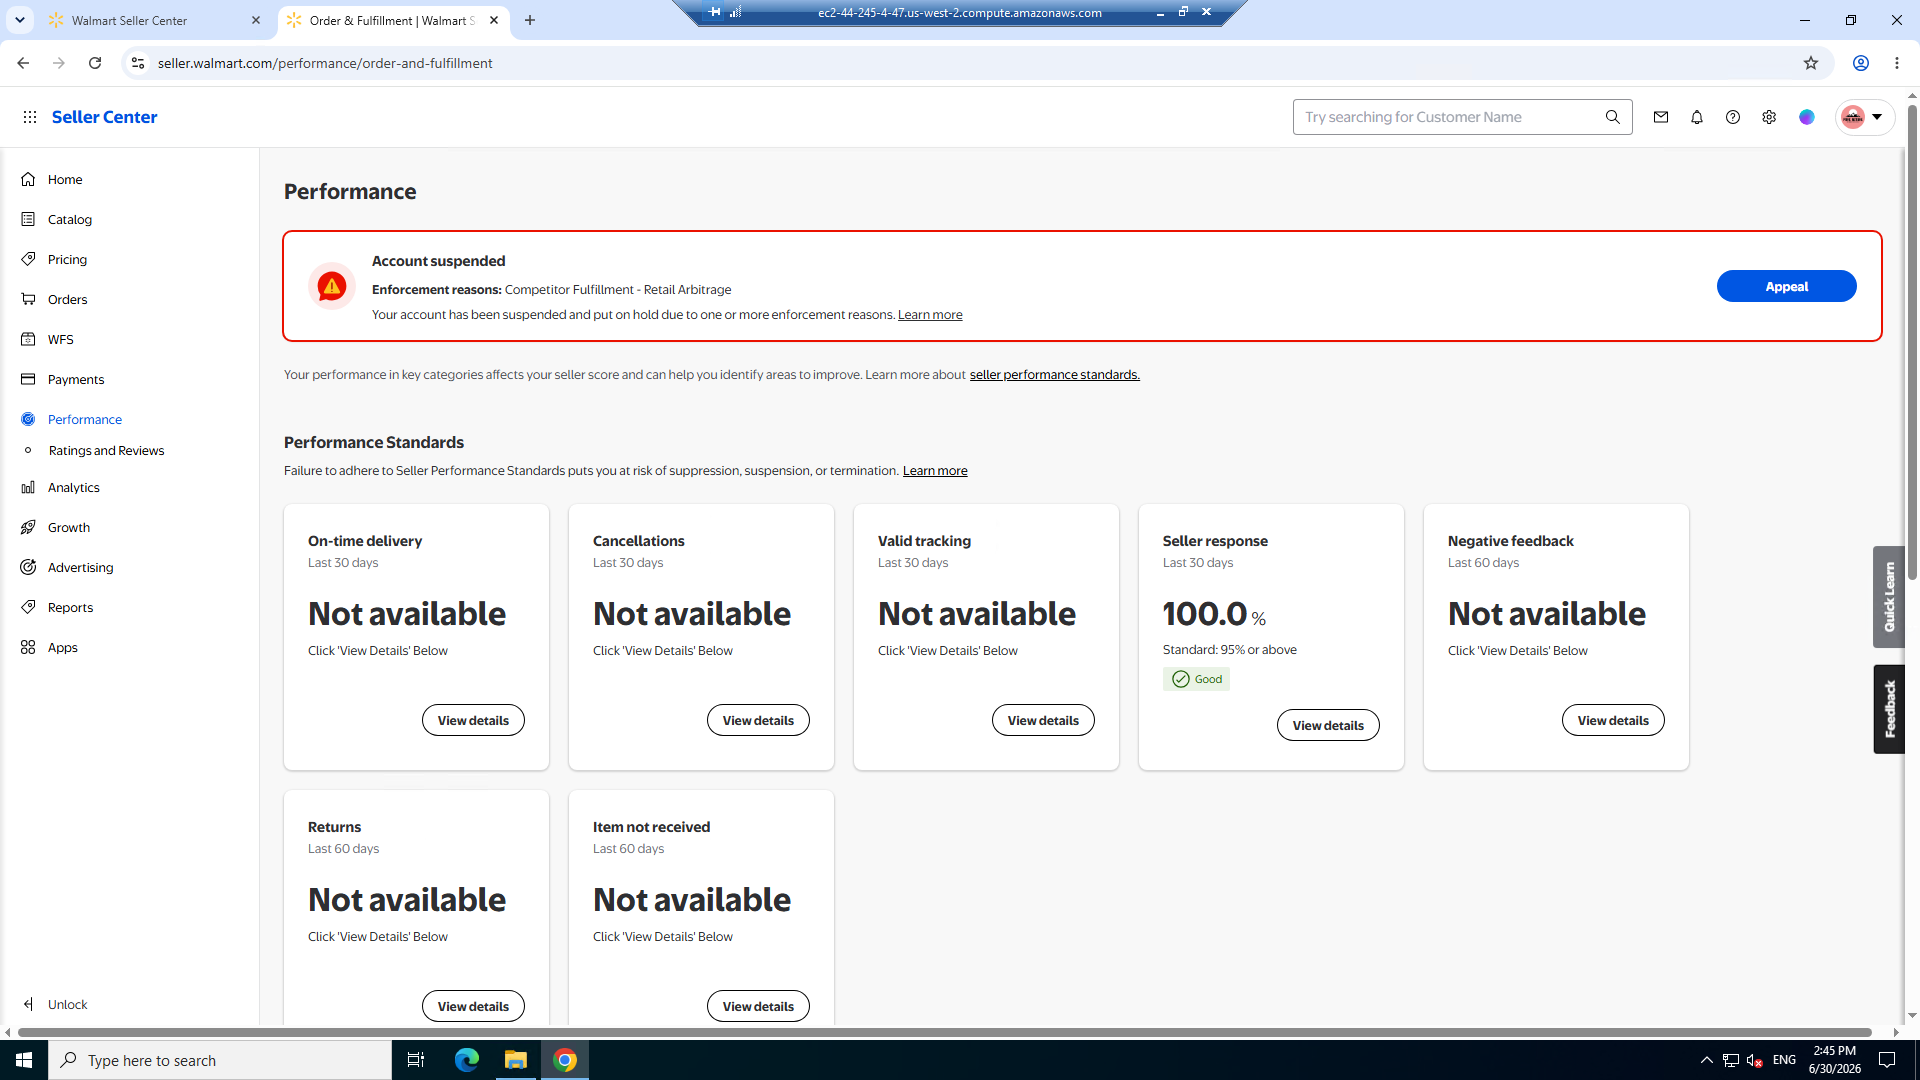Open the apps grid menu icon
1920x1080 pixels.
[30, 117]
